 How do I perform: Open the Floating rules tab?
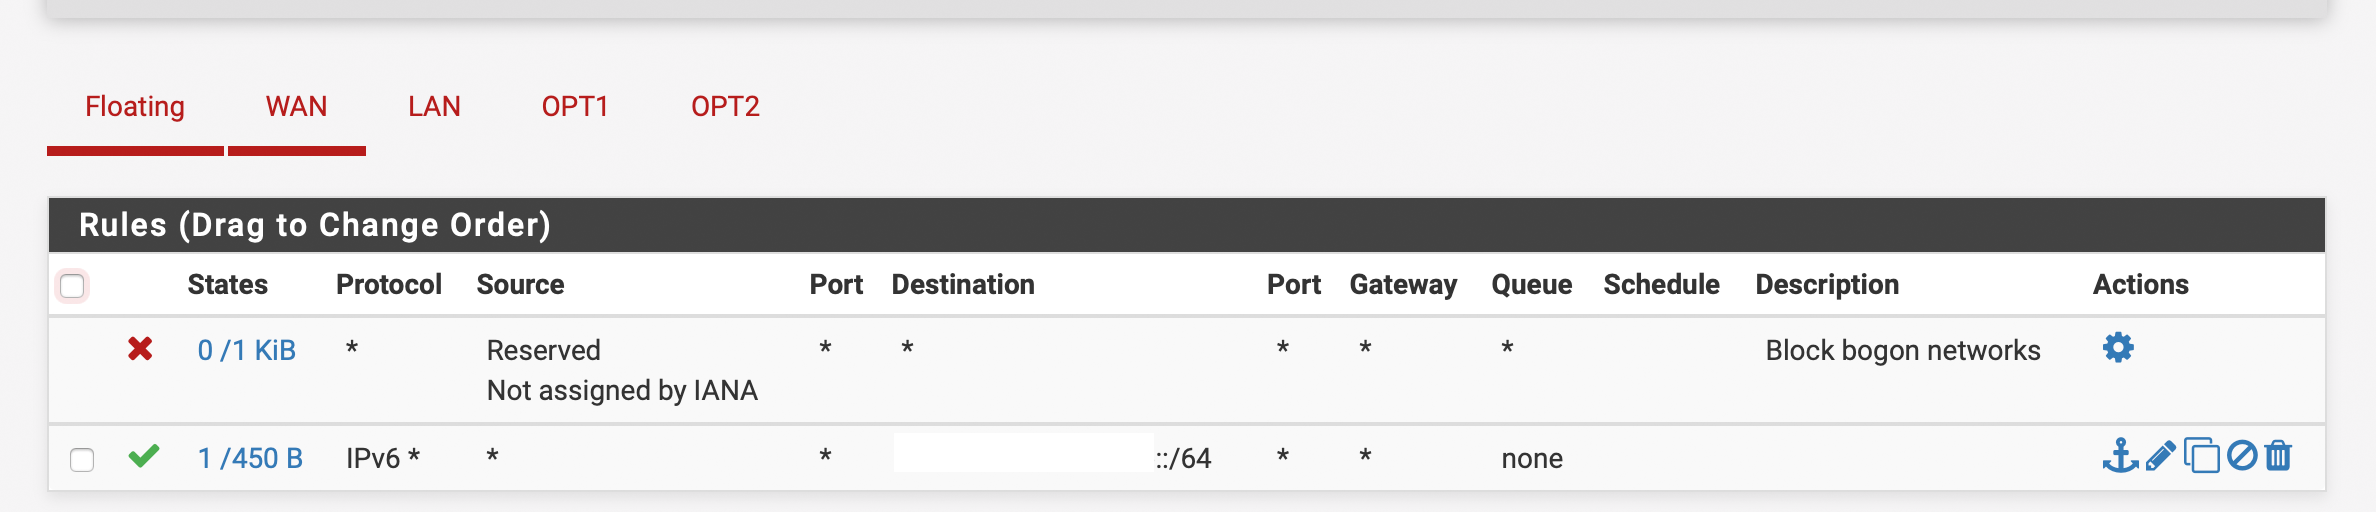(x=135, y=107)
